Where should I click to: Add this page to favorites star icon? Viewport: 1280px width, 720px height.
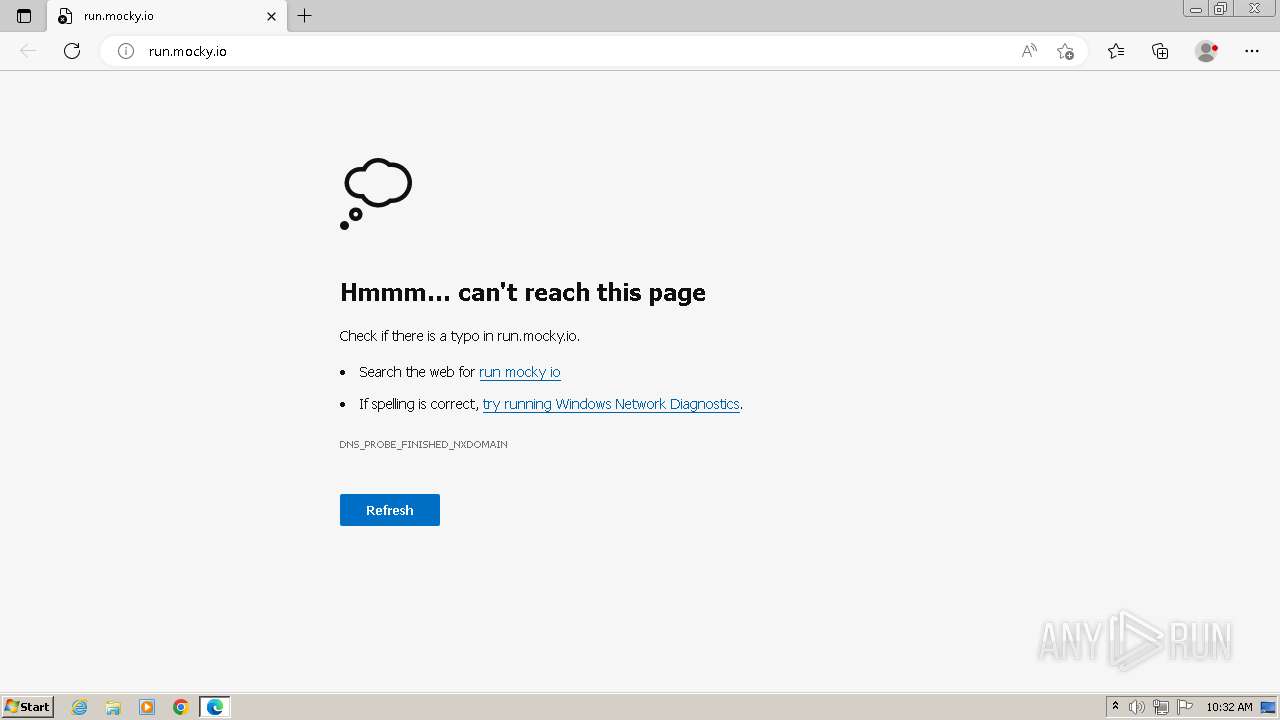pyautogui.click(x=1065, y=51)
